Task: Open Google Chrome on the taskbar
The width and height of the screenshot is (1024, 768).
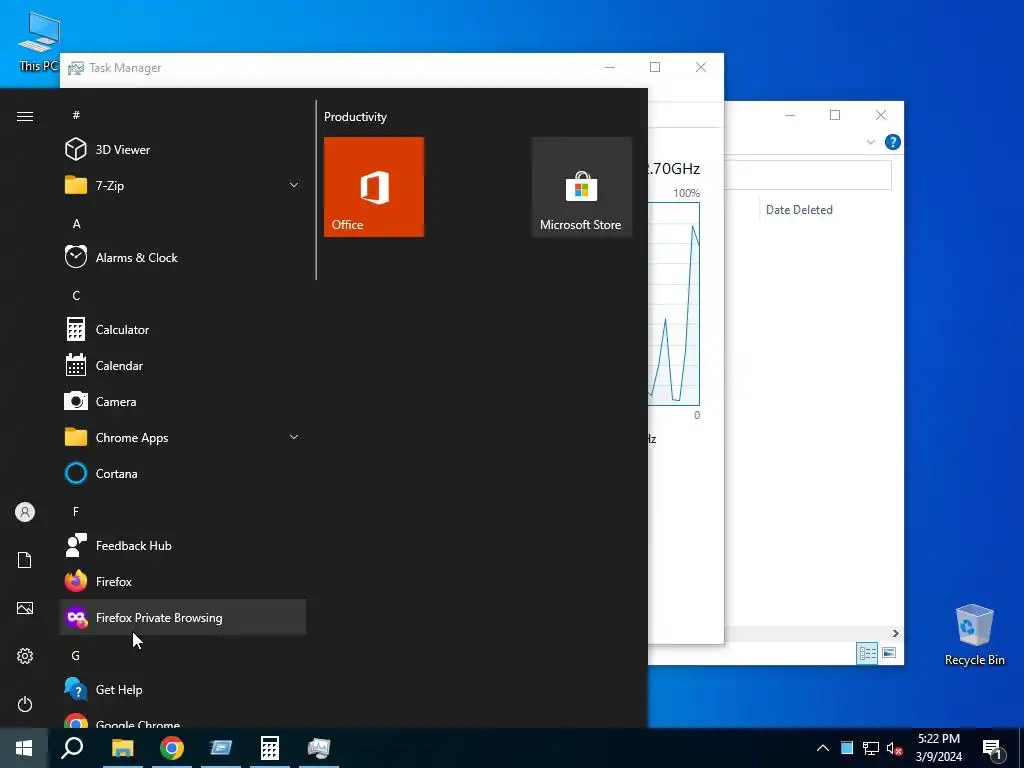Action: 172,748
